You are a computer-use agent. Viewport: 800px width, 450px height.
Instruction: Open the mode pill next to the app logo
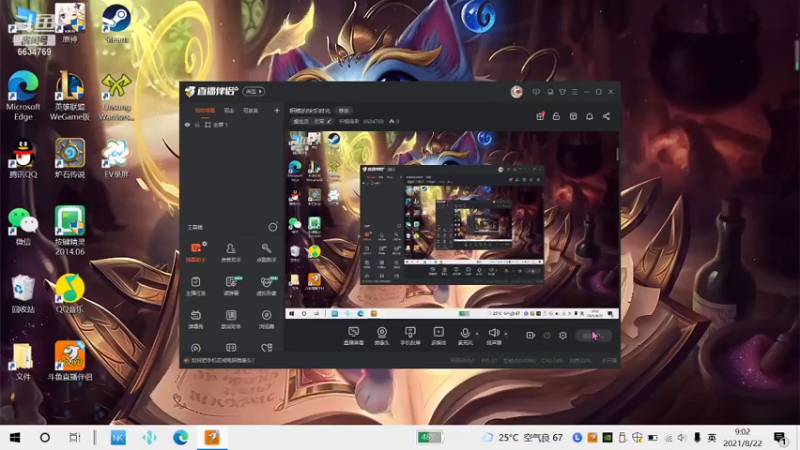tap(254, 91)
